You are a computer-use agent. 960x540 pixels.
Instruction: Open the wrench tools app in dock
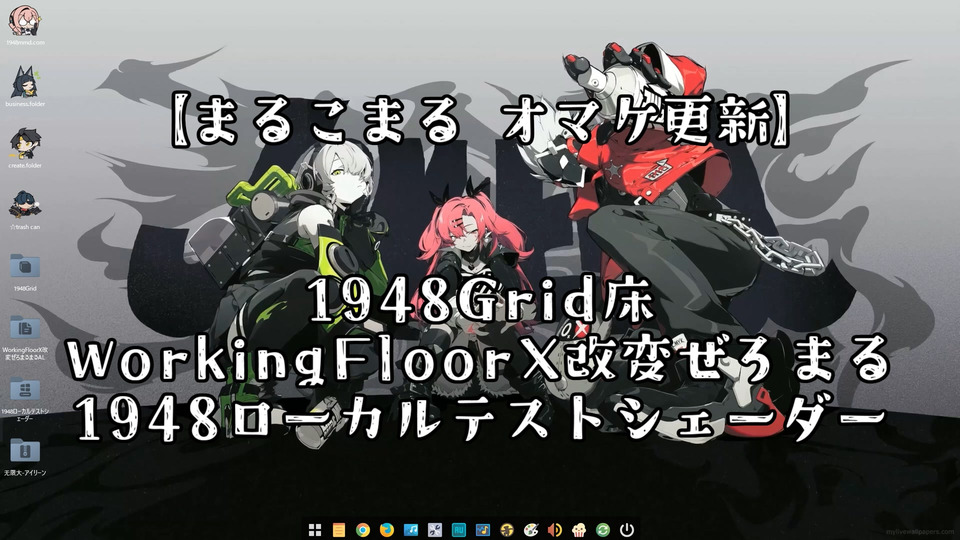pos(435,530)
